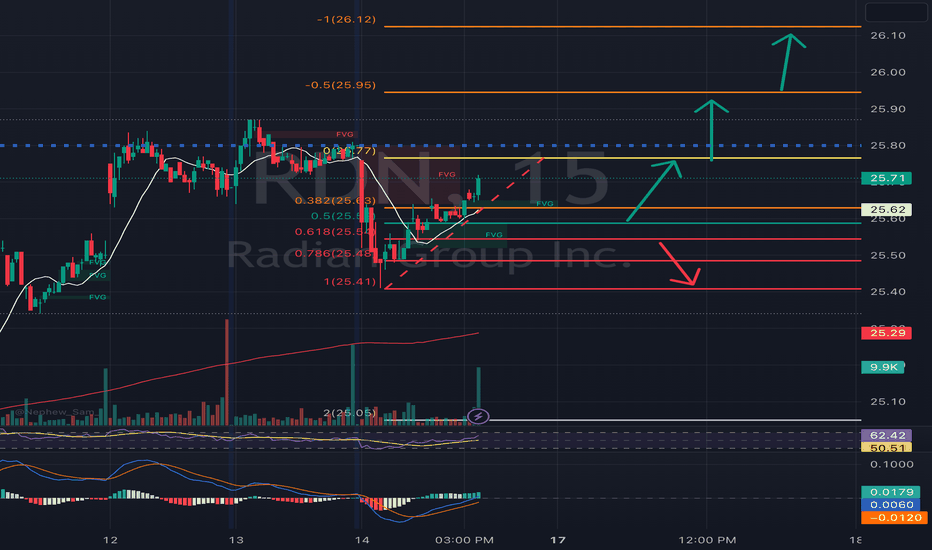
Task: Select the -1(26.12) Fibonacci level label
Action: coord(347,20)
